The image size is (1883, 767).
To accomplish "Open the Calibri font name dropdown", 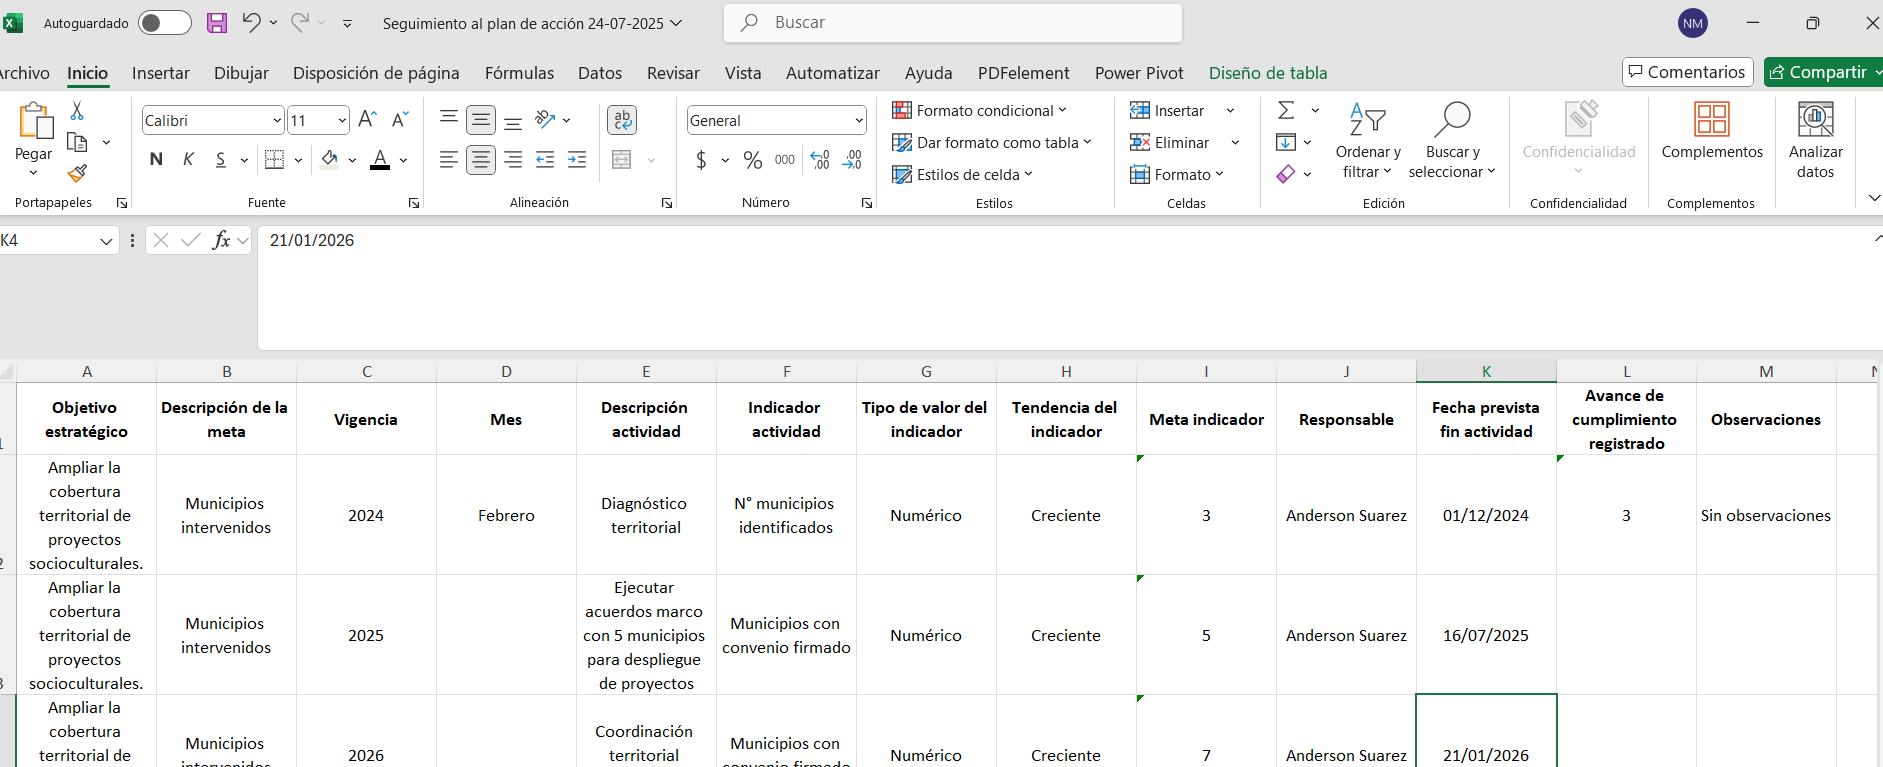I will (277, 121).
